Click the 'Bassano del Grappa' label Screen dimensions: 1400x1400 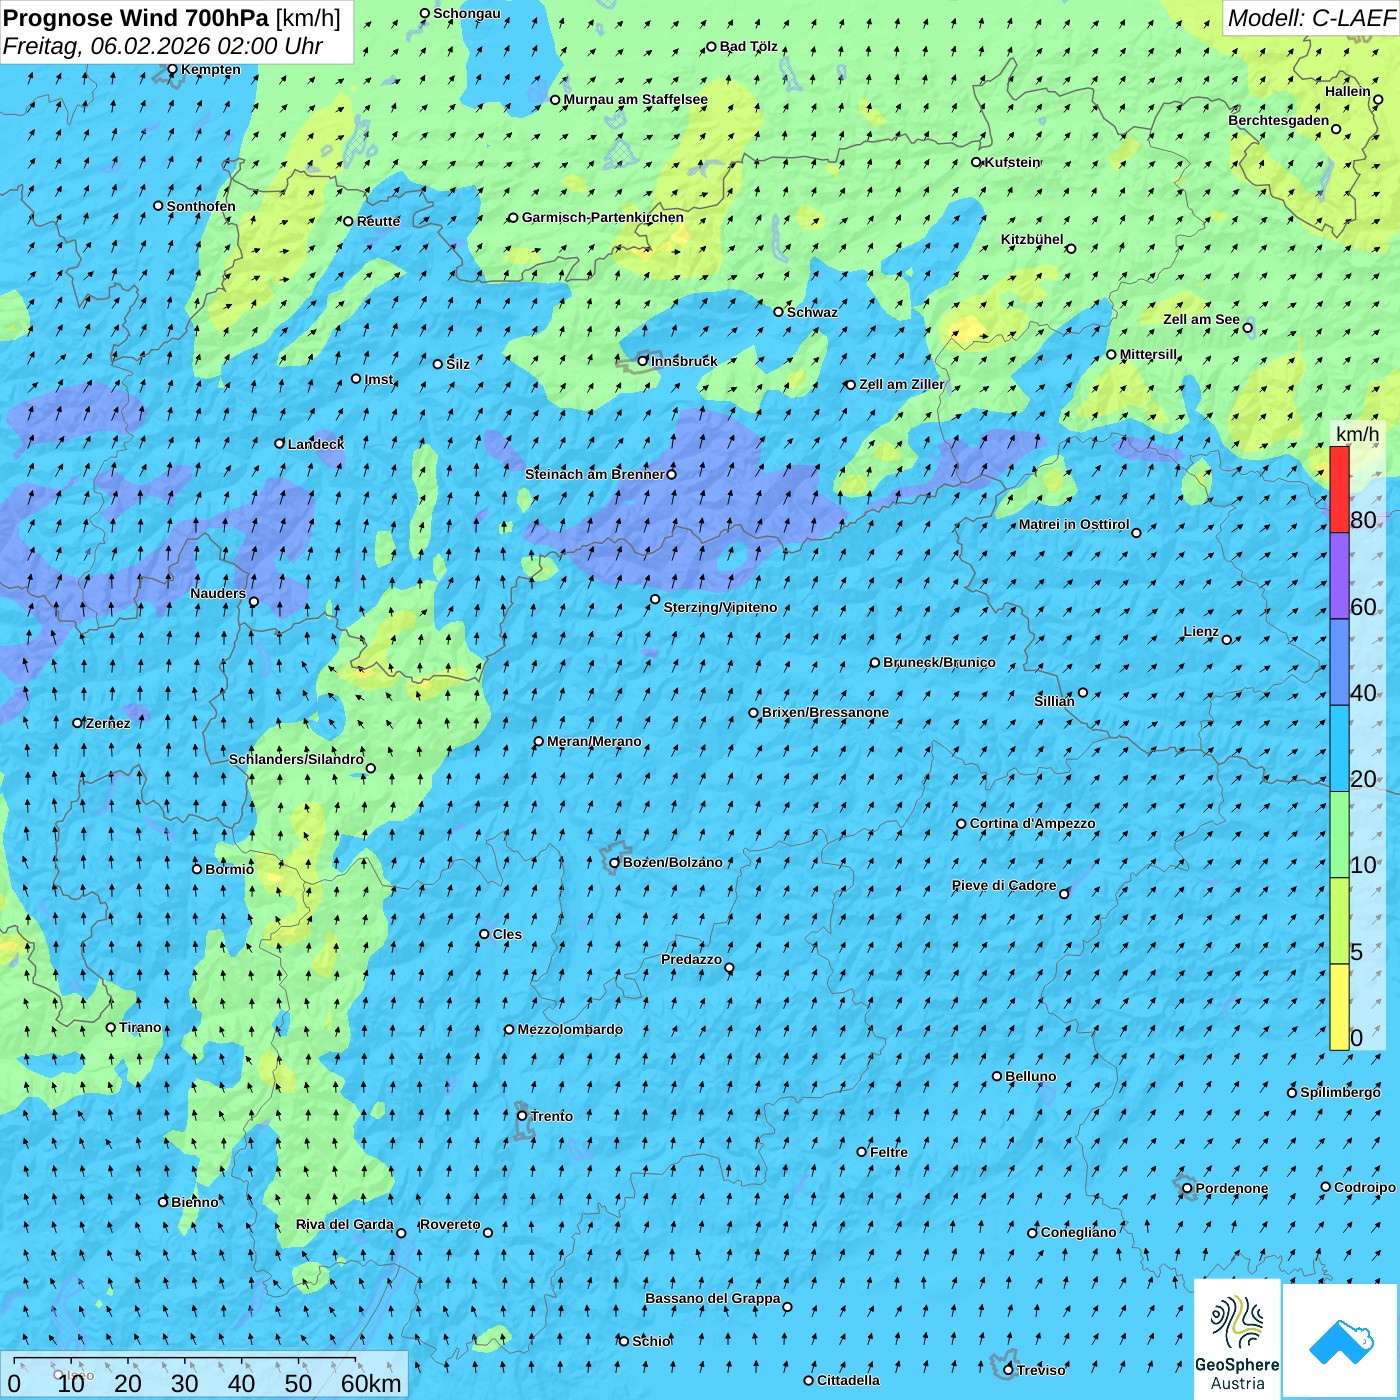tap(713, 1298)
